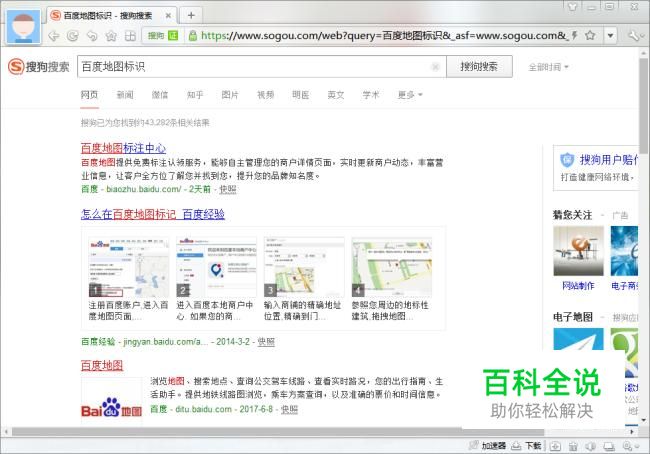The width and height of the screenshot is (650, 454).
Task: Click the paper plane image under 电子地图
Action: coord(578,339)
